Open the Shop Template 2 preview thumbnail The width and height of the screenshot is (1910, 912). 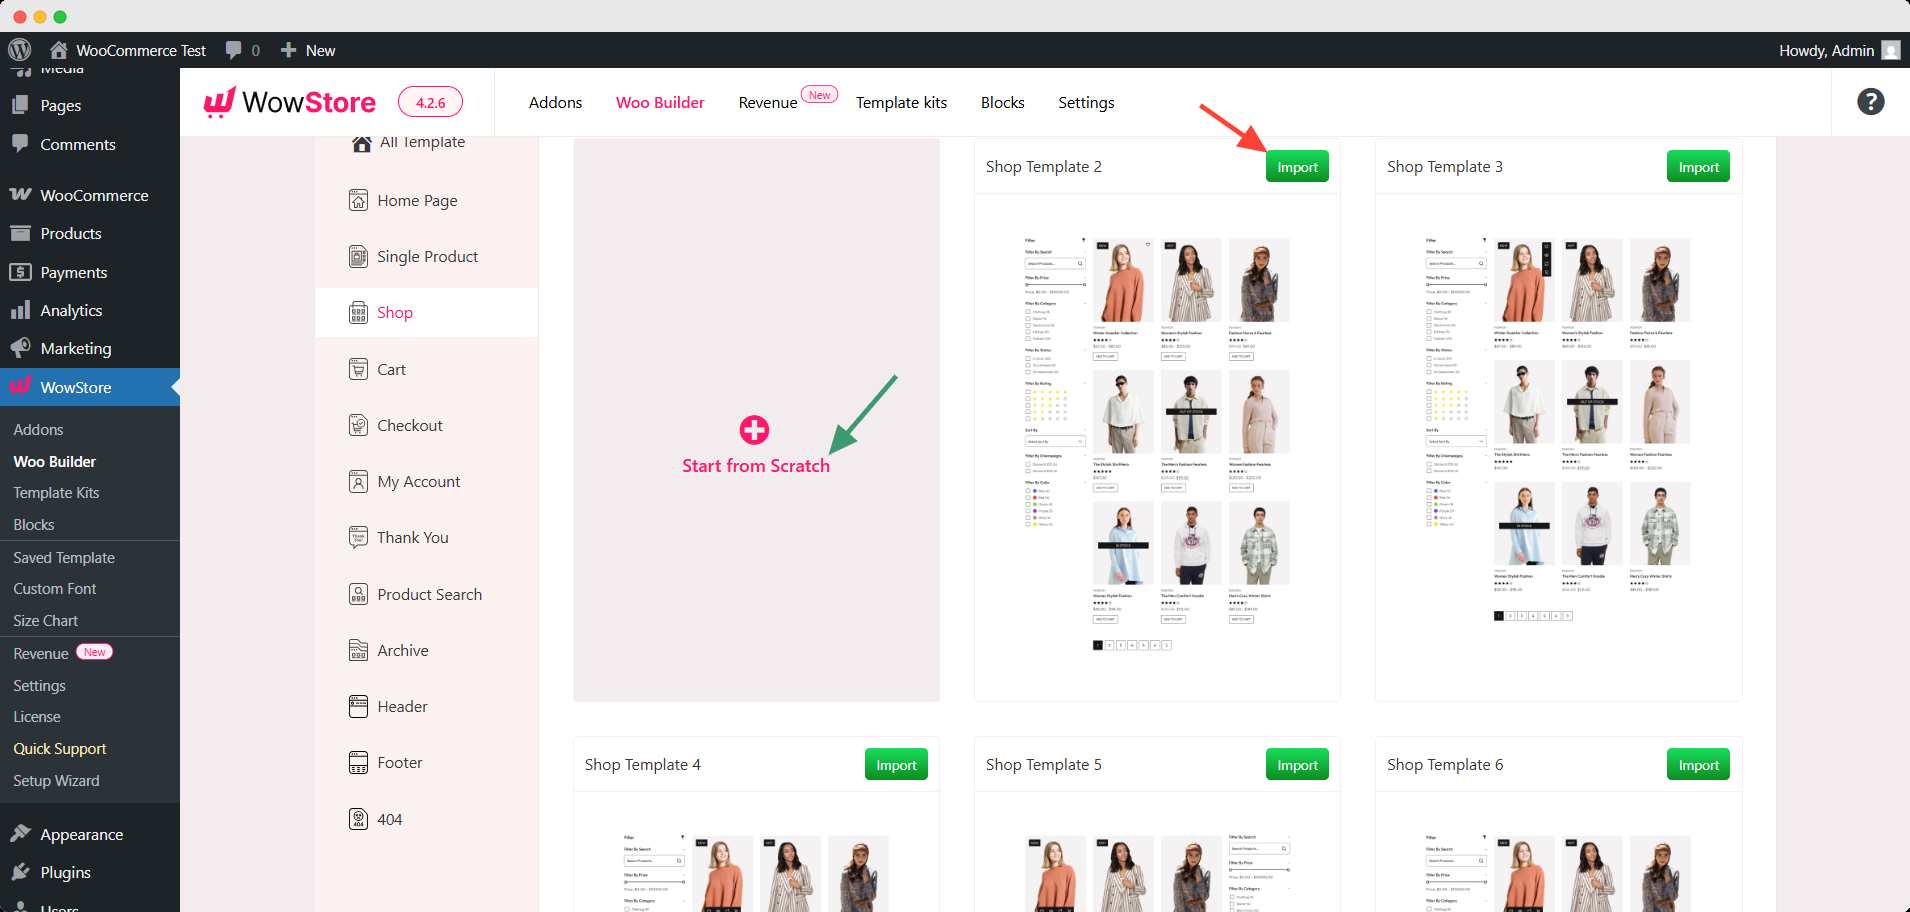pyautogui.click(x=1157, y=445)
